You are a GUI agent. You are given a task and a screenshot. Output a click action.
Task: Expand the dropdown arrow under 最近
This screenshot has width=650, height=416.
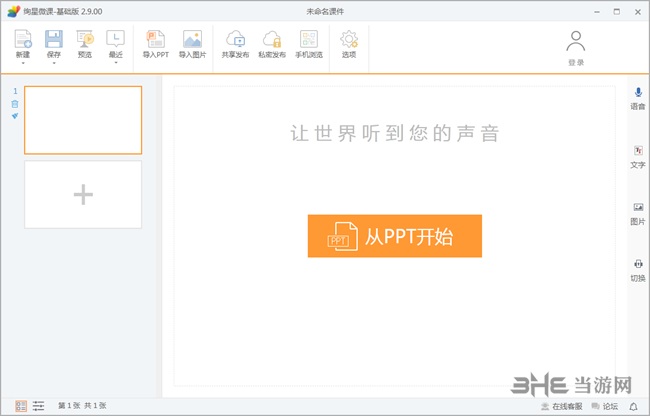coord(116,63)
